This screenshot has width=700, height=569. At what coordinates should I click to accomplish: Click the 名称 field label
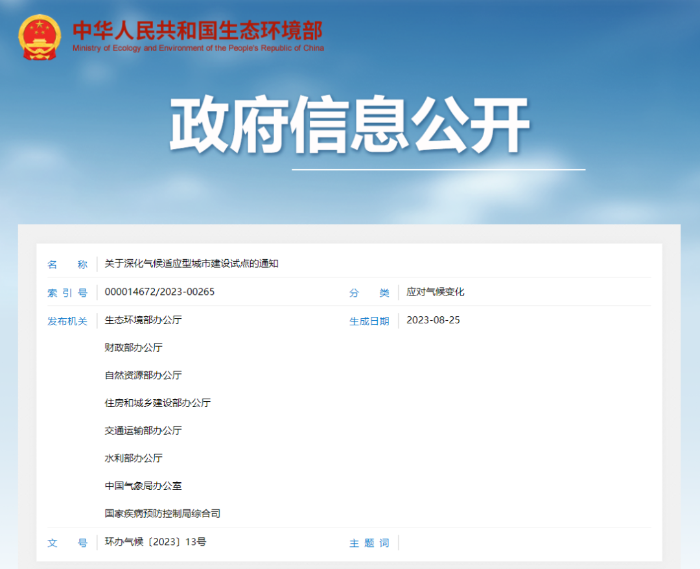[x=67, y=264]
